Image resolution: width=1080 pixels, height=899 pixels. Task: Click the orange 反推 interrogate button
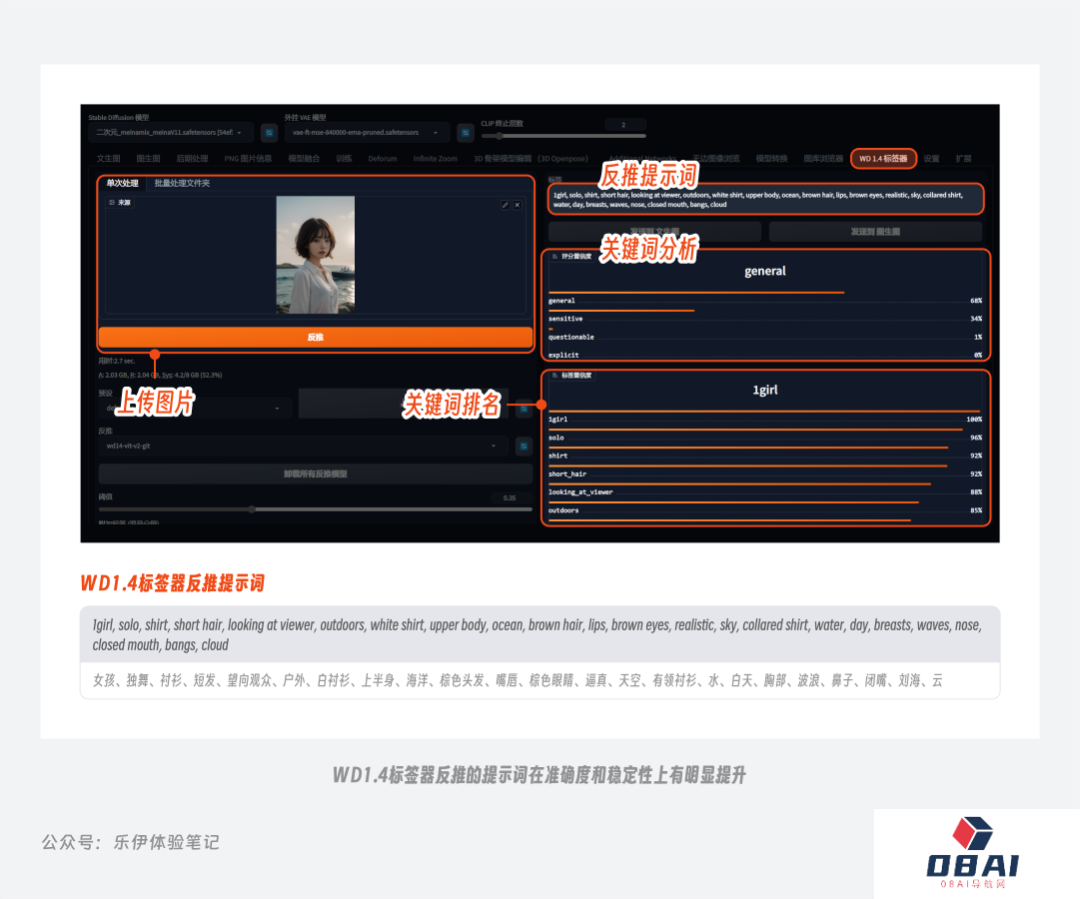point(315,337)
